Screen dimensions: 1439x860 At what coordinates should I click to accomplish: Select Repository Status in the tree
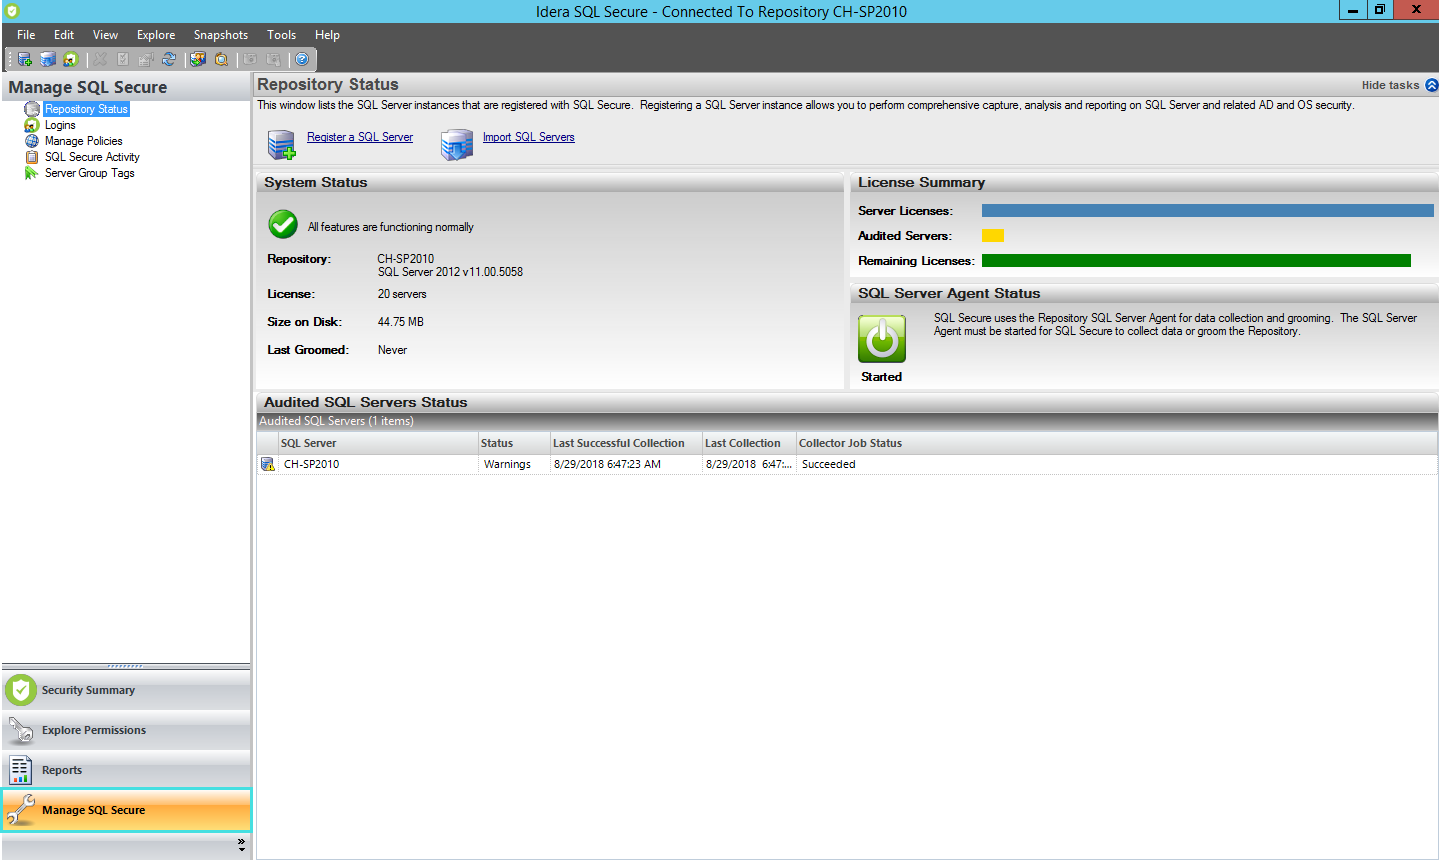86,109
